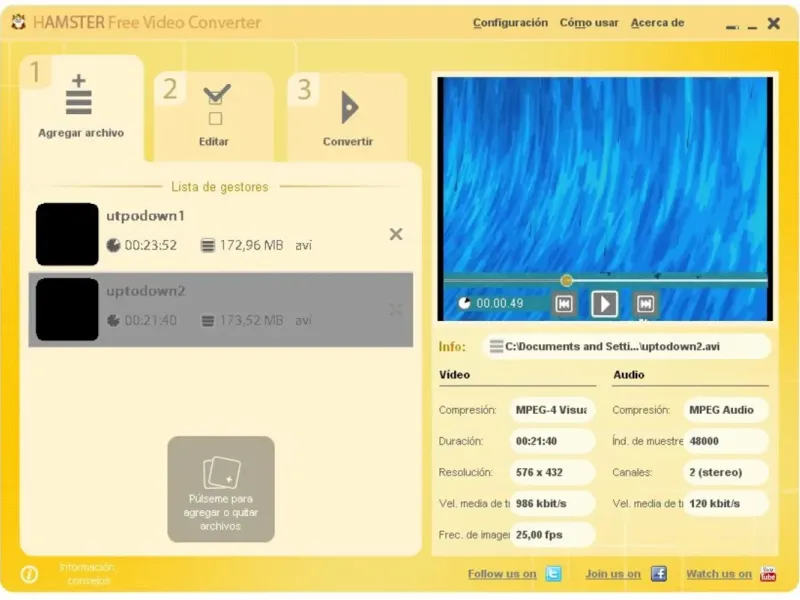The height and width of the screenshot is (600, 800).
Task: Close the Hamster converter window
Action: click(773, 23)
